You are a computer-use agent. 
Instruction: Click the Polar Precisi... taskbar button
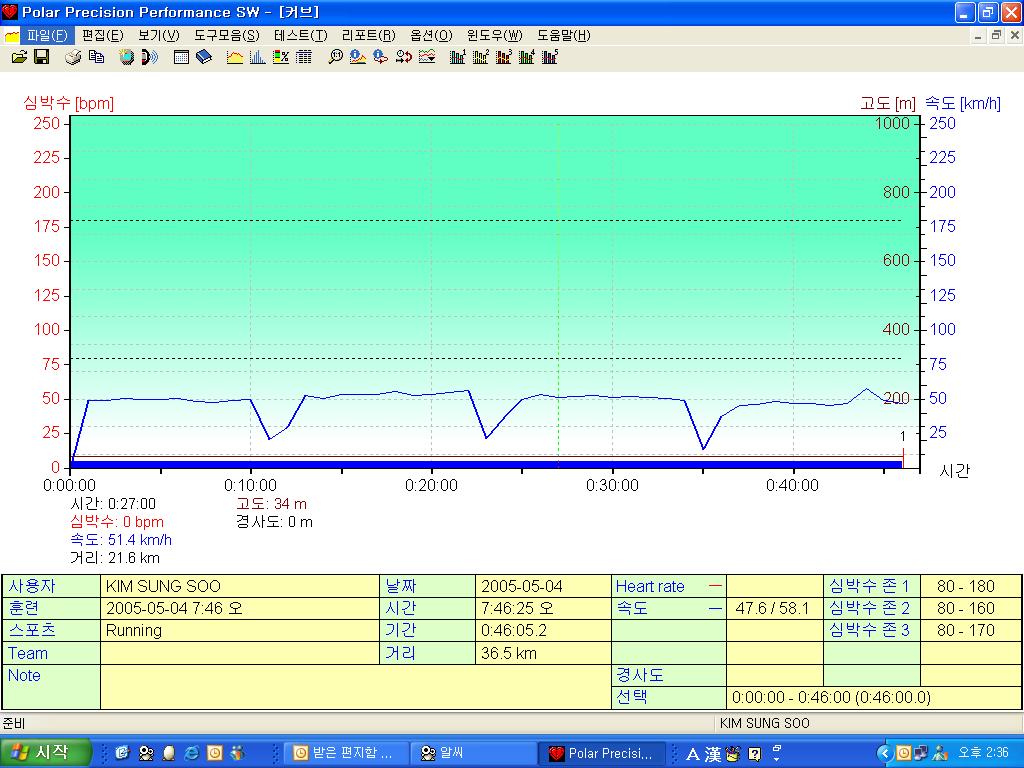[601, 753]
